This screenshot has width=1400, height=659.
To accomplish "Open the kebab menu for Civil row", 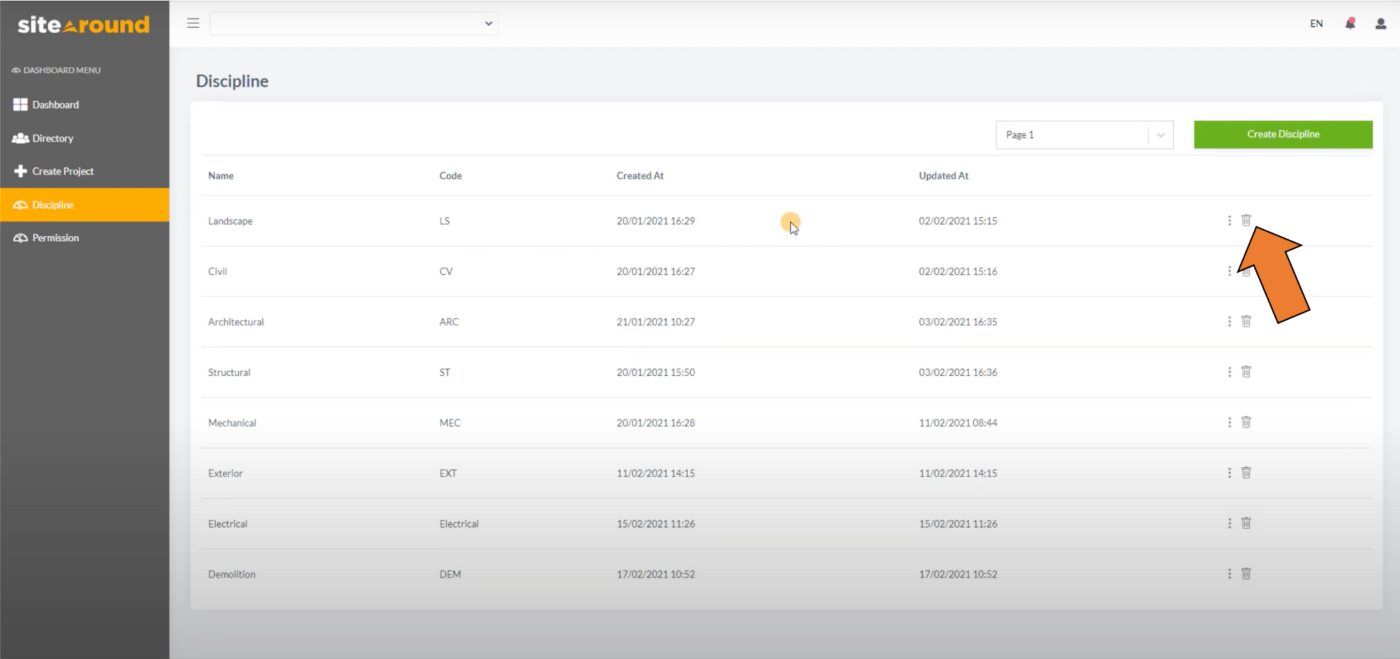I will 1229,270.
